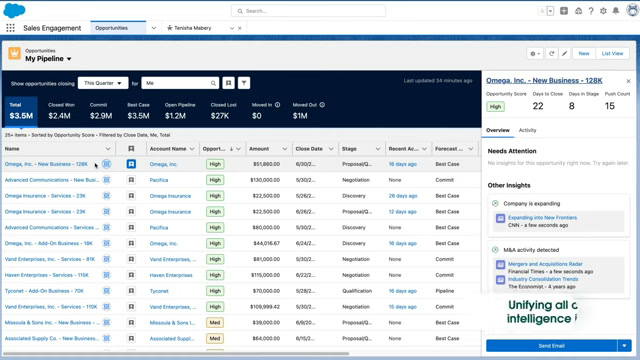Toggle bookmark for Omega, Inc. - Add-On Business row
This screenshot has width=640, height=360.
click(x=131, y=243)
